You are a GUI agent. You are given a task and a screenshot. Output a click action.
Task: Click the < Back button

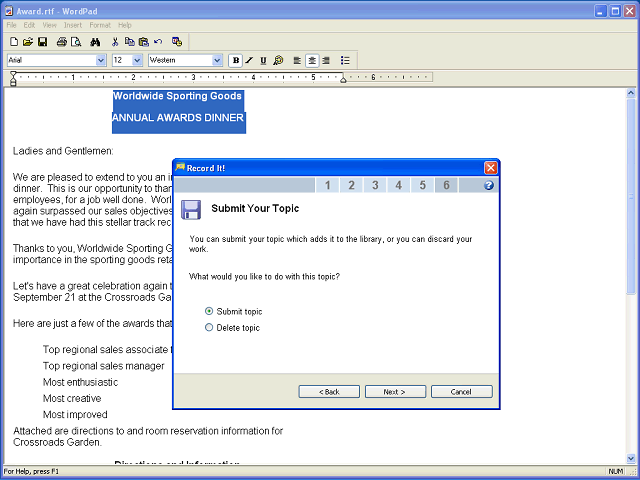329,391
